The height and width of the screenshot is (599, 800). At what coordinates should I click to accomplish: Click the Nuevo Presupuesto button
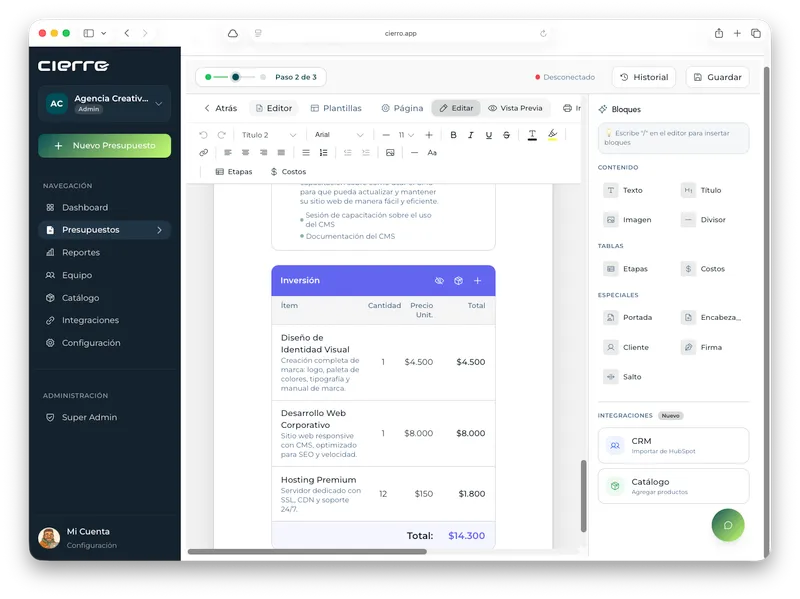pyautogui.click(x=105, y=146)
